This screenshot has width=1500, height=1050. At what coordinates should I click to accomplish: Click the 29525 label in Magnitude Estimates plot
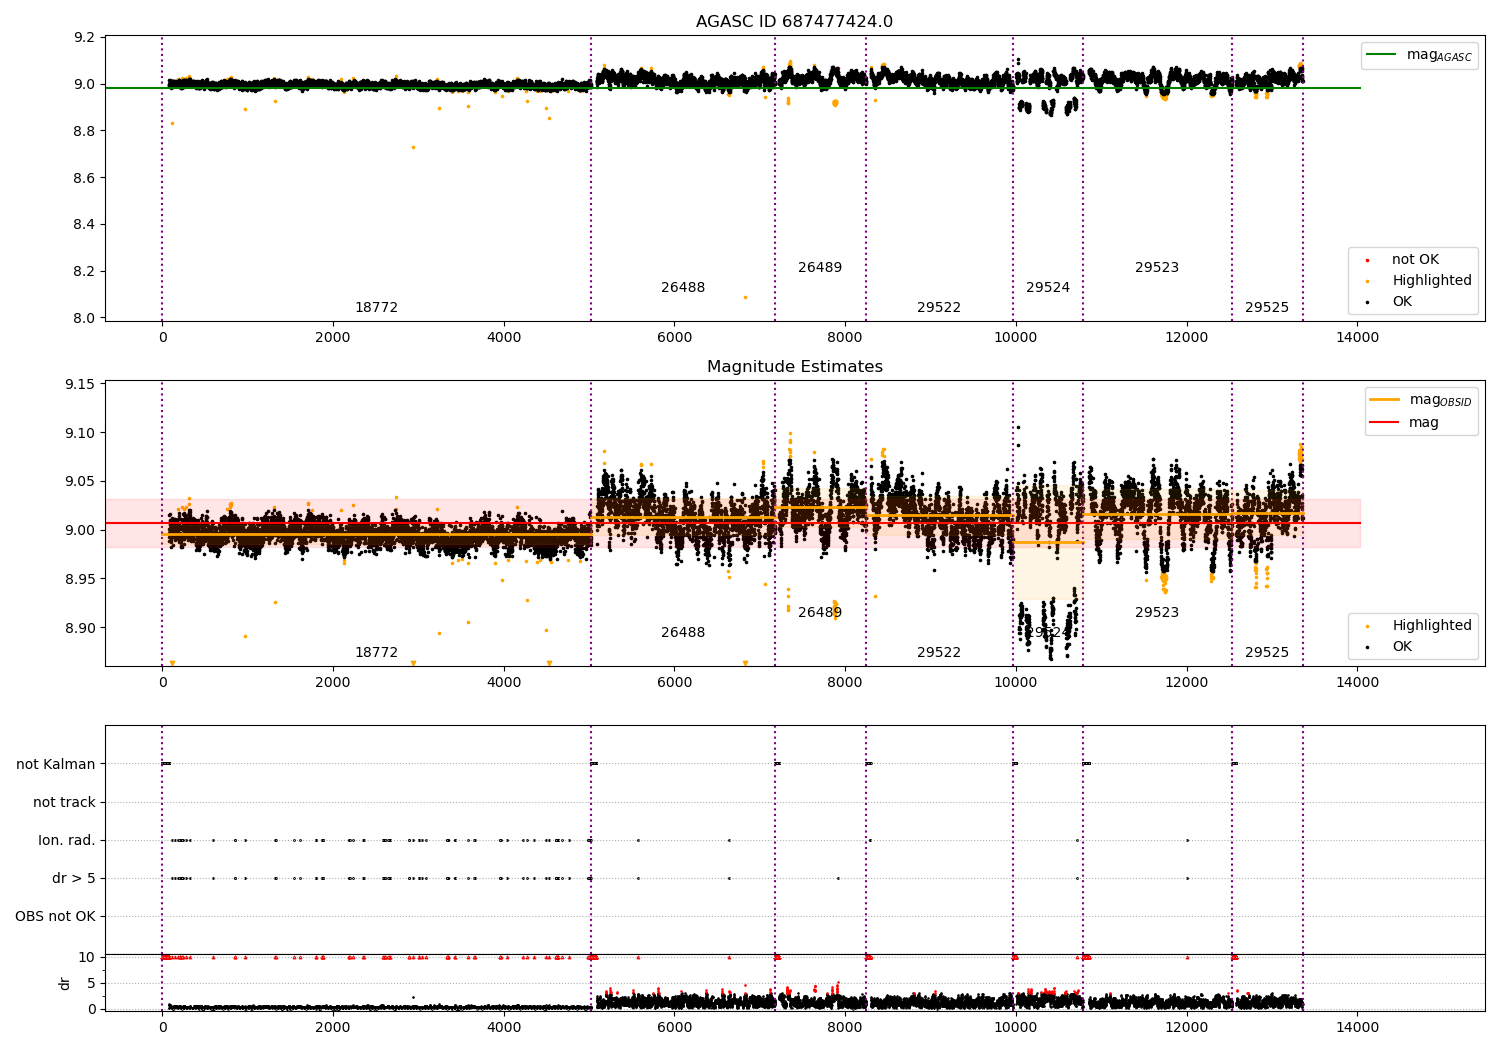click(1267, 653)
